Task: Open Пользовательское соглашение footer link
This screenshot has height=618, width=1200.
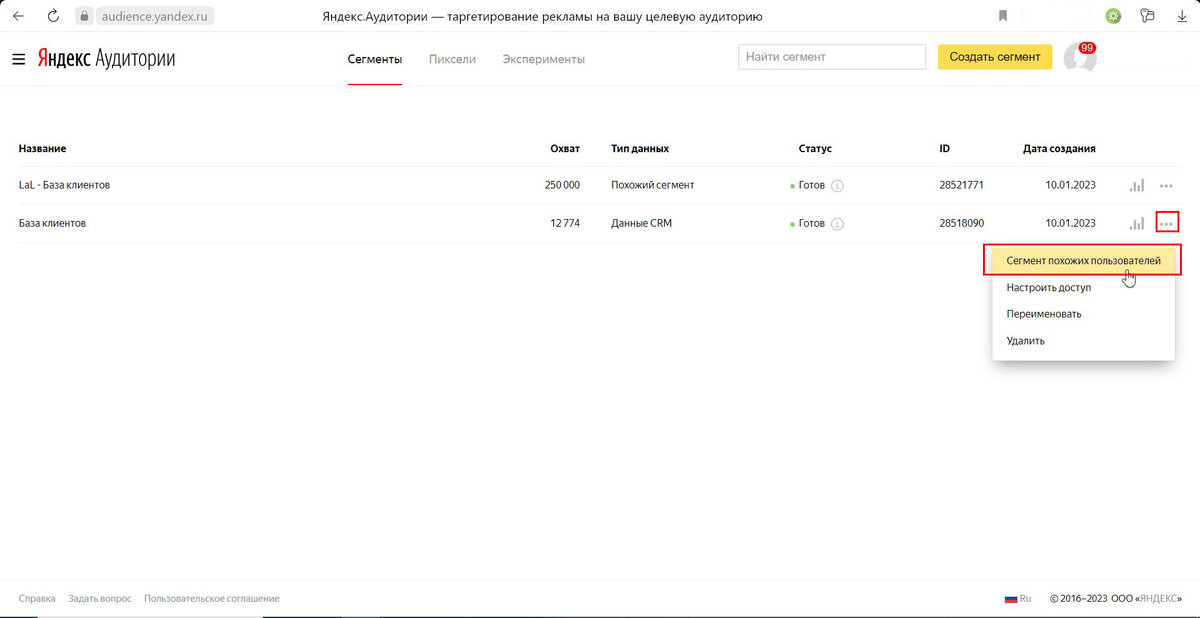Action: pyautogui.click(x=212, y=598)
